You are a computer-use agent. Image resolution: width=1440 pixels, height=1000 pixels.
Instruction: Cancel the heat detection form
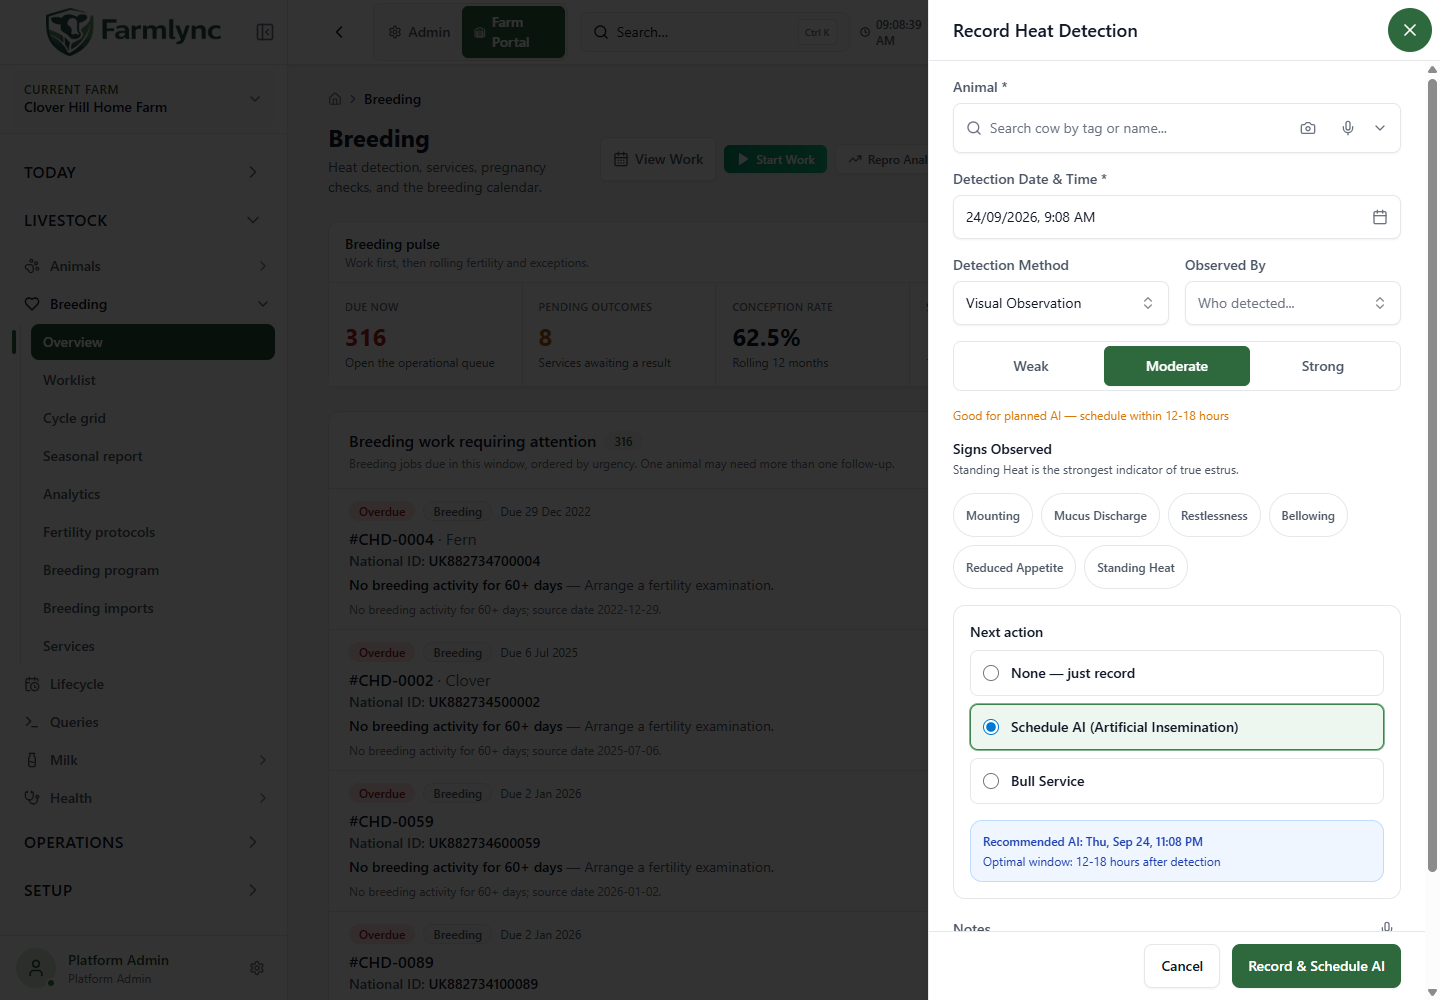tap(1182, 966)
